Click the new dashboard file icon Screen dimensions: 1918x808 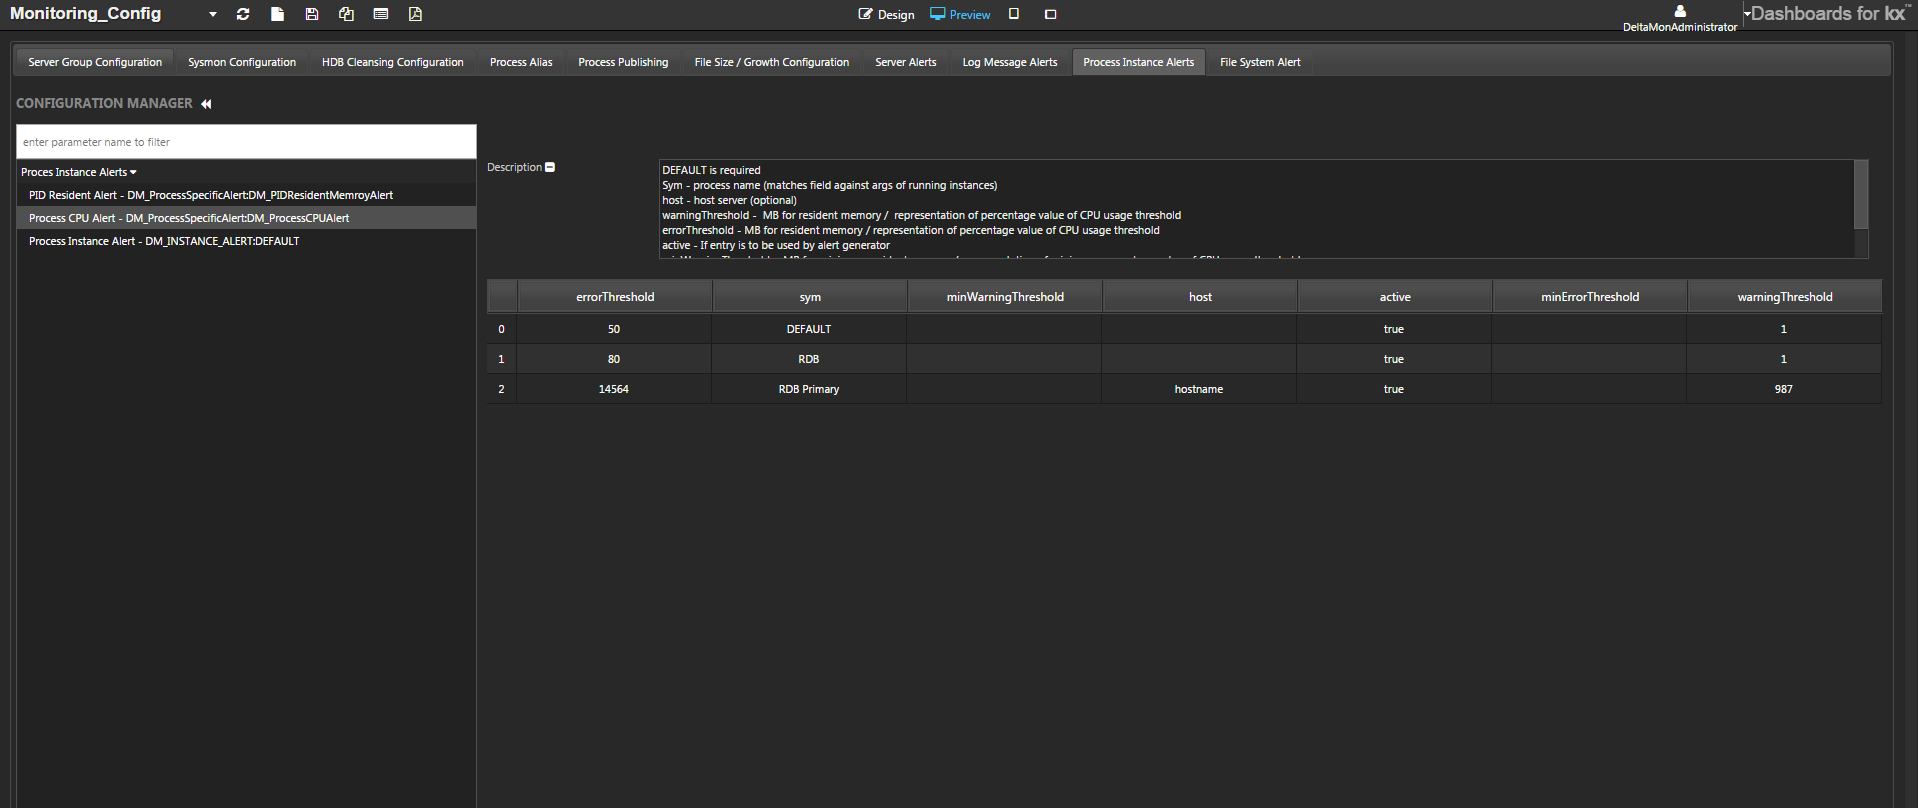pyautogui.click(x=278, y=14)
